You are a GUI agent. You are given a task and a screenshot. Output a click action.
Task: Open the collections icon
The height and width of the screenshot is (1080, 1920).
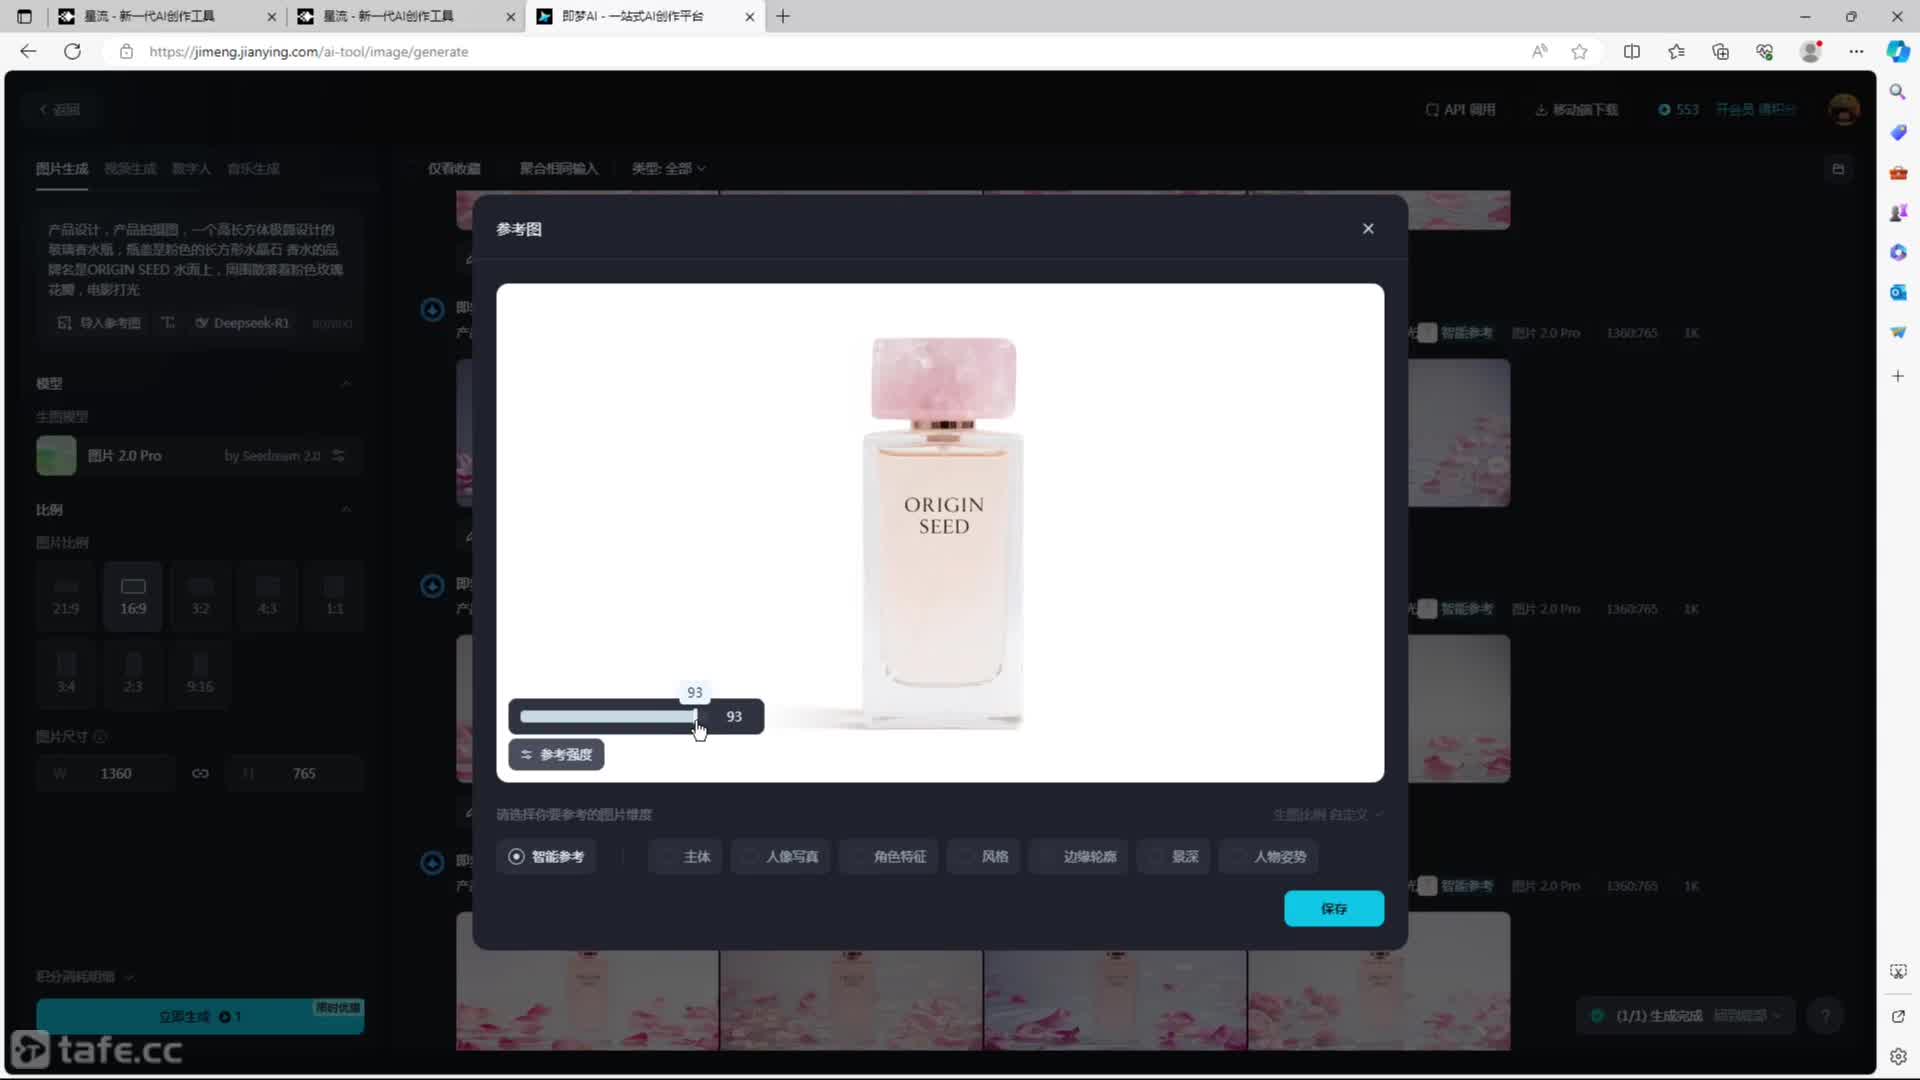(1720, 51)
